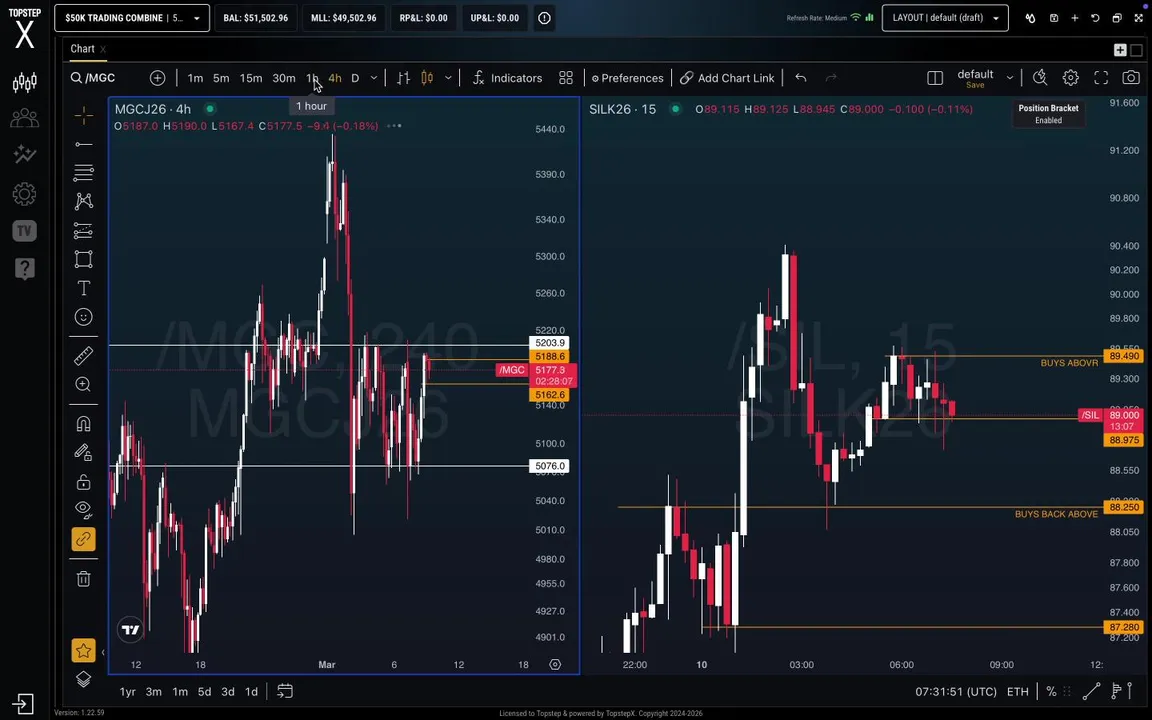Open the indicator templates grid icon
The width and height of the screenshot is (1152, 720).
(x=566, y=78)
